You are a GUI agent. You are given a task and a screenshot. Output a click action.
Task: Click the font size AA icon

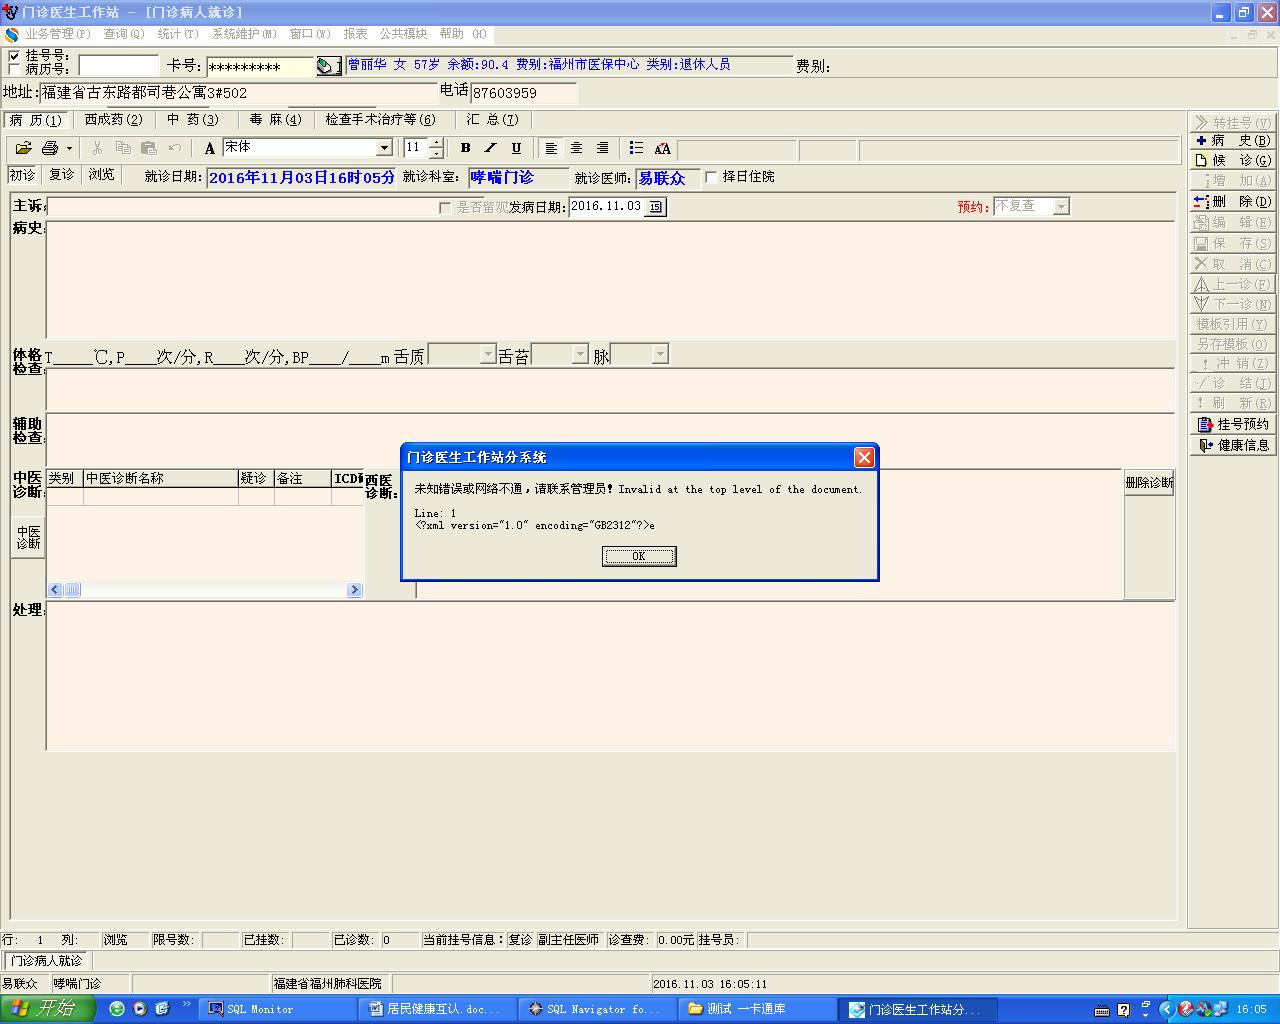click(662, 148)
